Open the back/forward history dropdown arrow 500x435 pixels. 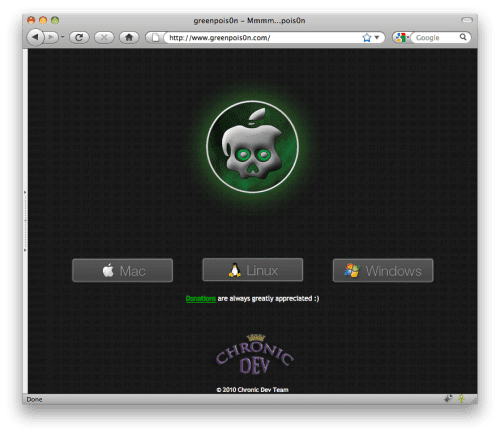[x=62, y=37]
